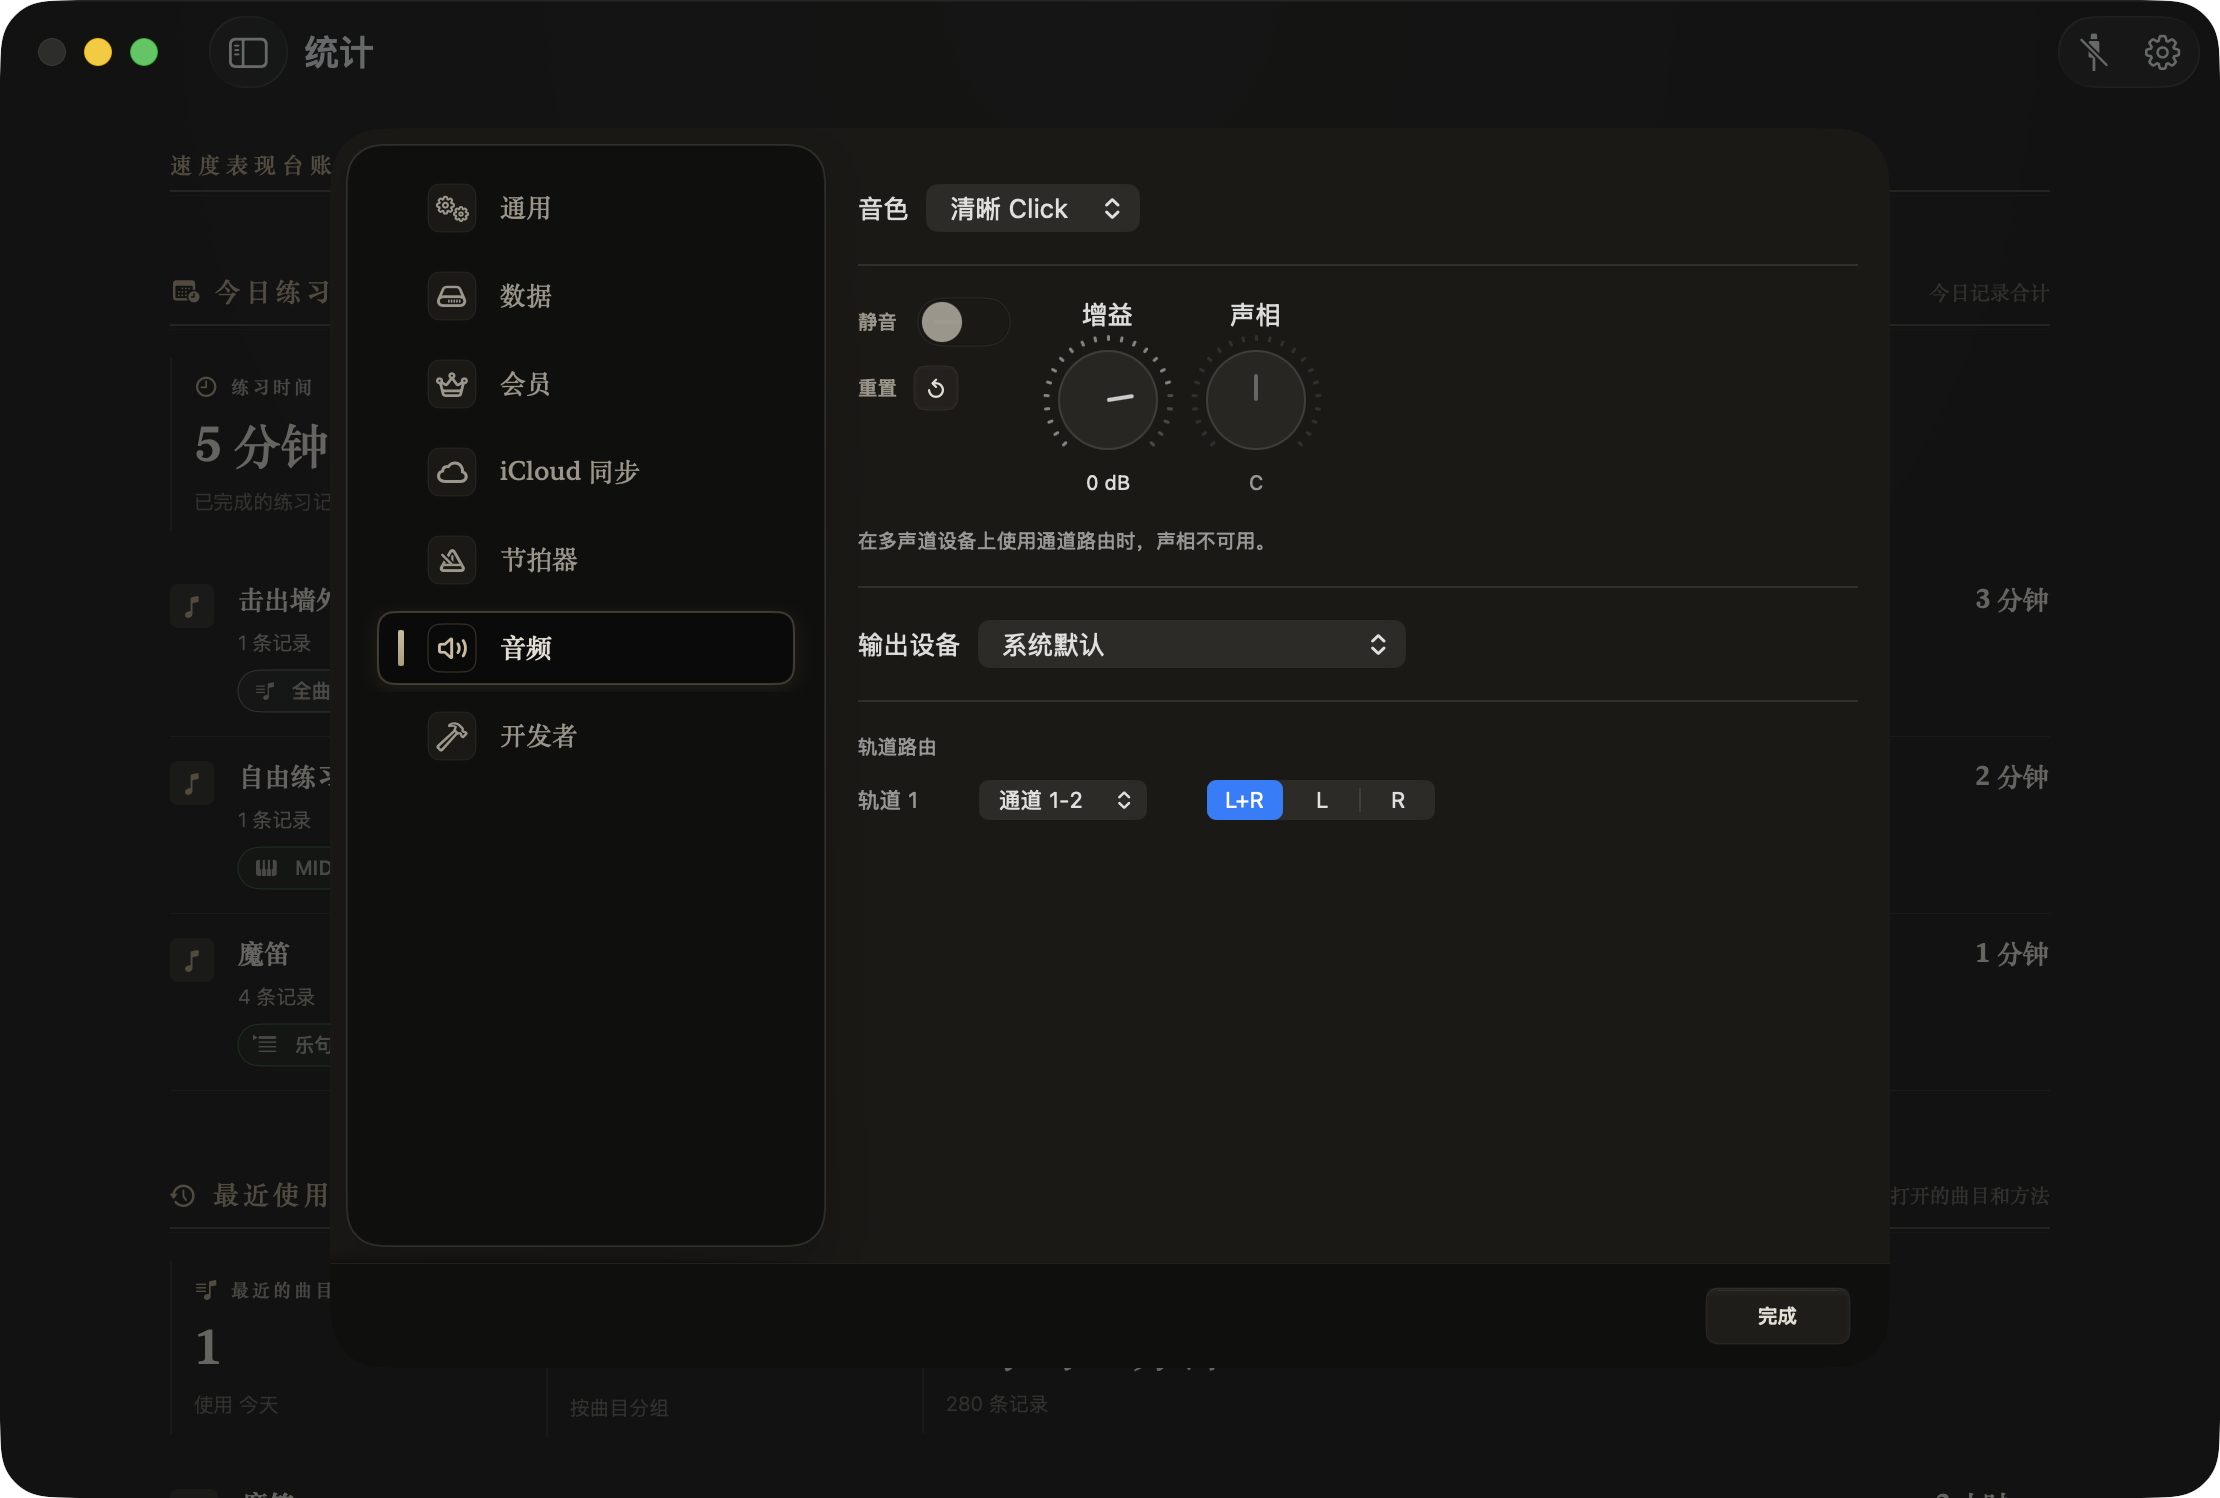The height and width of the screenshot is (1498, 2220).
Task: Switch to 节拍器 settings
Action: point(586,560)
